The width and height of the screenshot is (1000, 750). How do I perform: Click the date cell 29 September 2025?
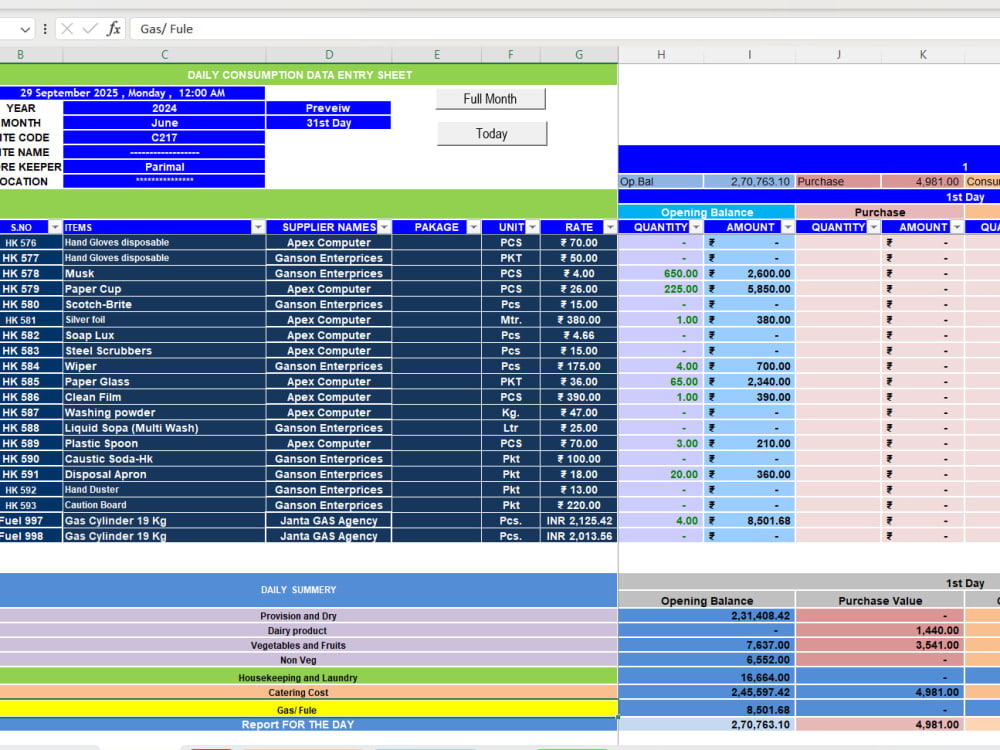(132, 92)
